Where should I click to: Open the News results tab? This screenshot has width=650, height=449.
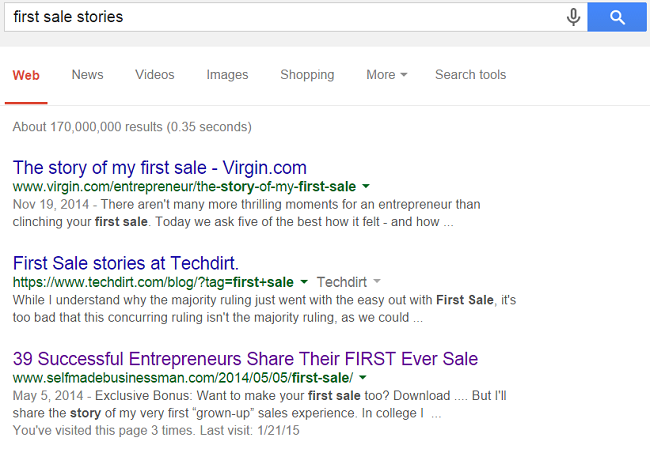[x=87, y=75]
